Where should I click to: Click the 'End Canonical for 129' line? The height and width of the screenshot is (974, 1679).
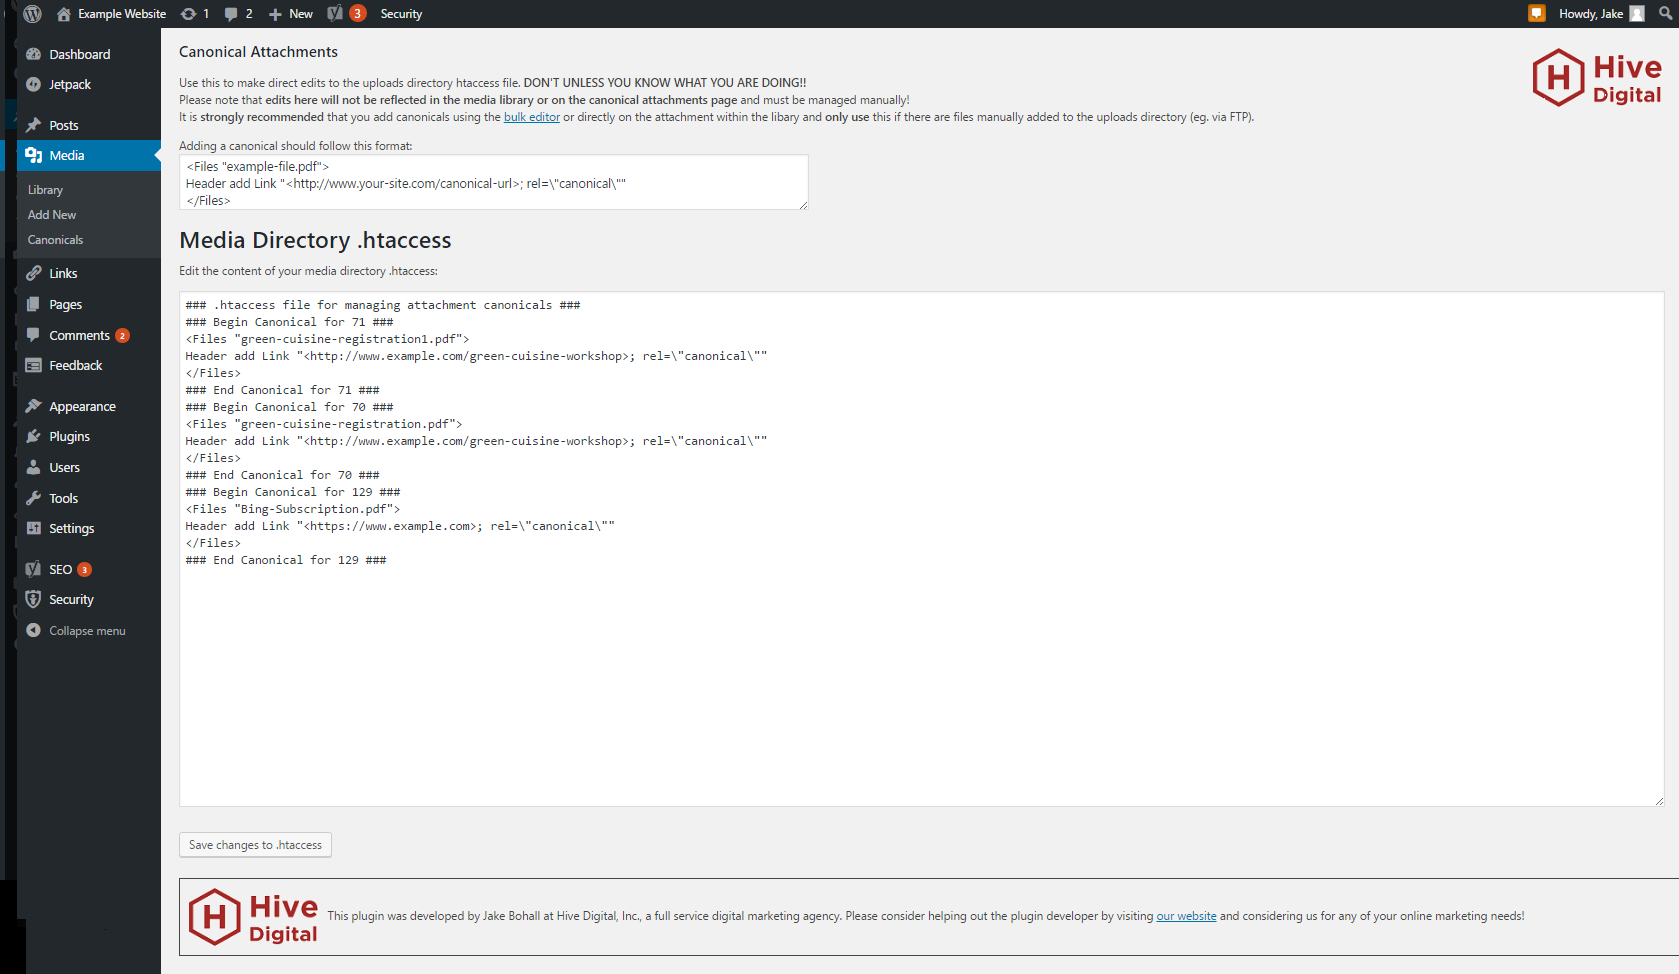pos(285,560)
